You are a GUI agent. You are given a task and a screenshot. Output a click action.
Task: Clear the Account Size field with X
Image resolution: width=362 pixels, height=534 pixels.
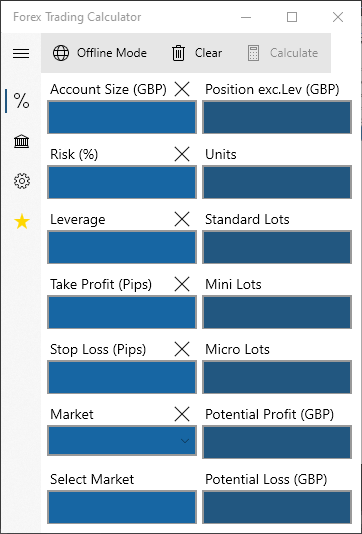(182, 89)
